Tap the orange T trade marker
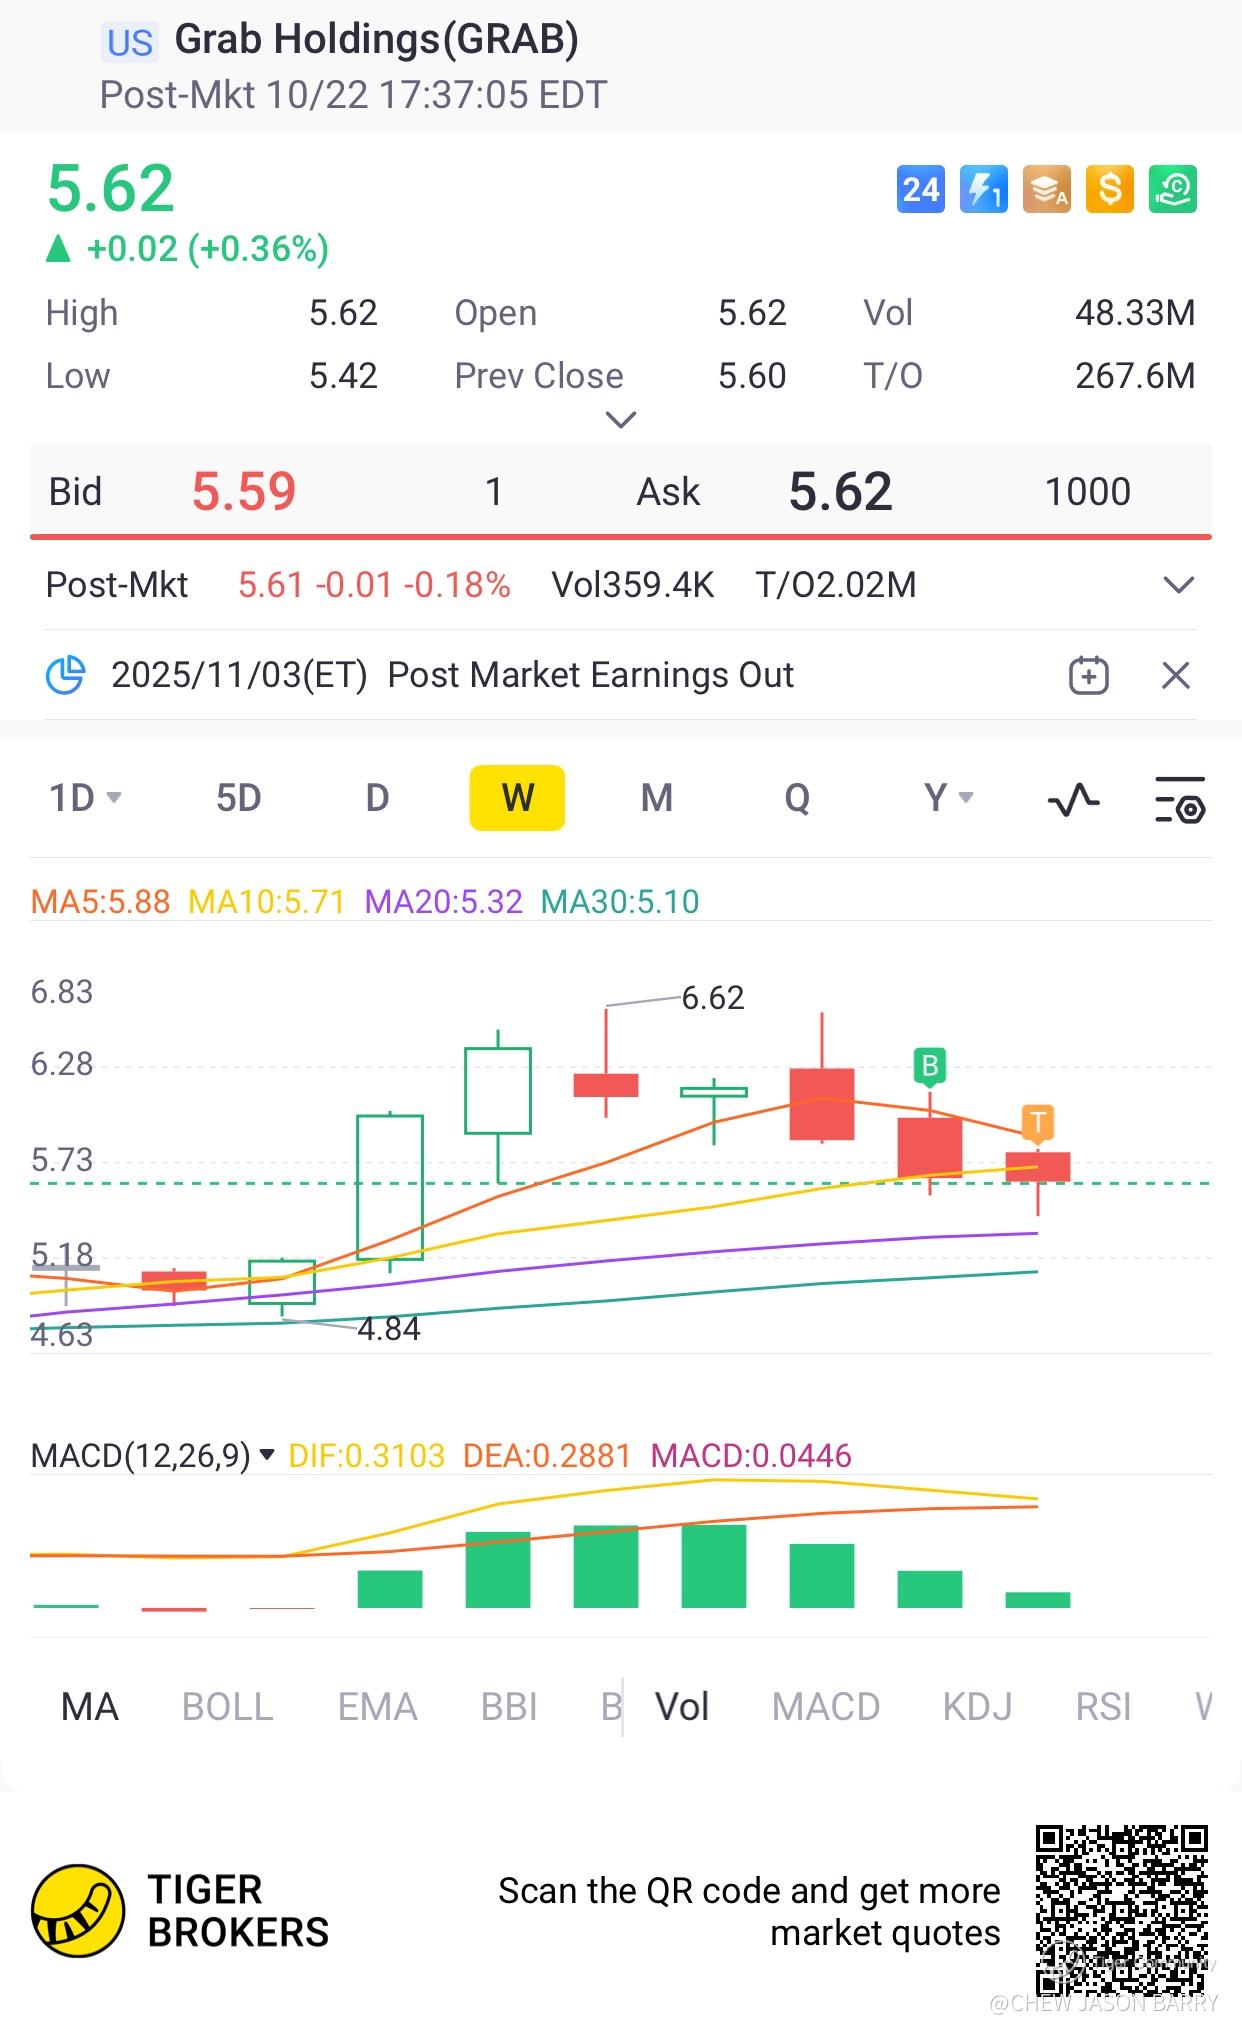This screenshot has height=2031, width=1242. coord(1038,1122)
